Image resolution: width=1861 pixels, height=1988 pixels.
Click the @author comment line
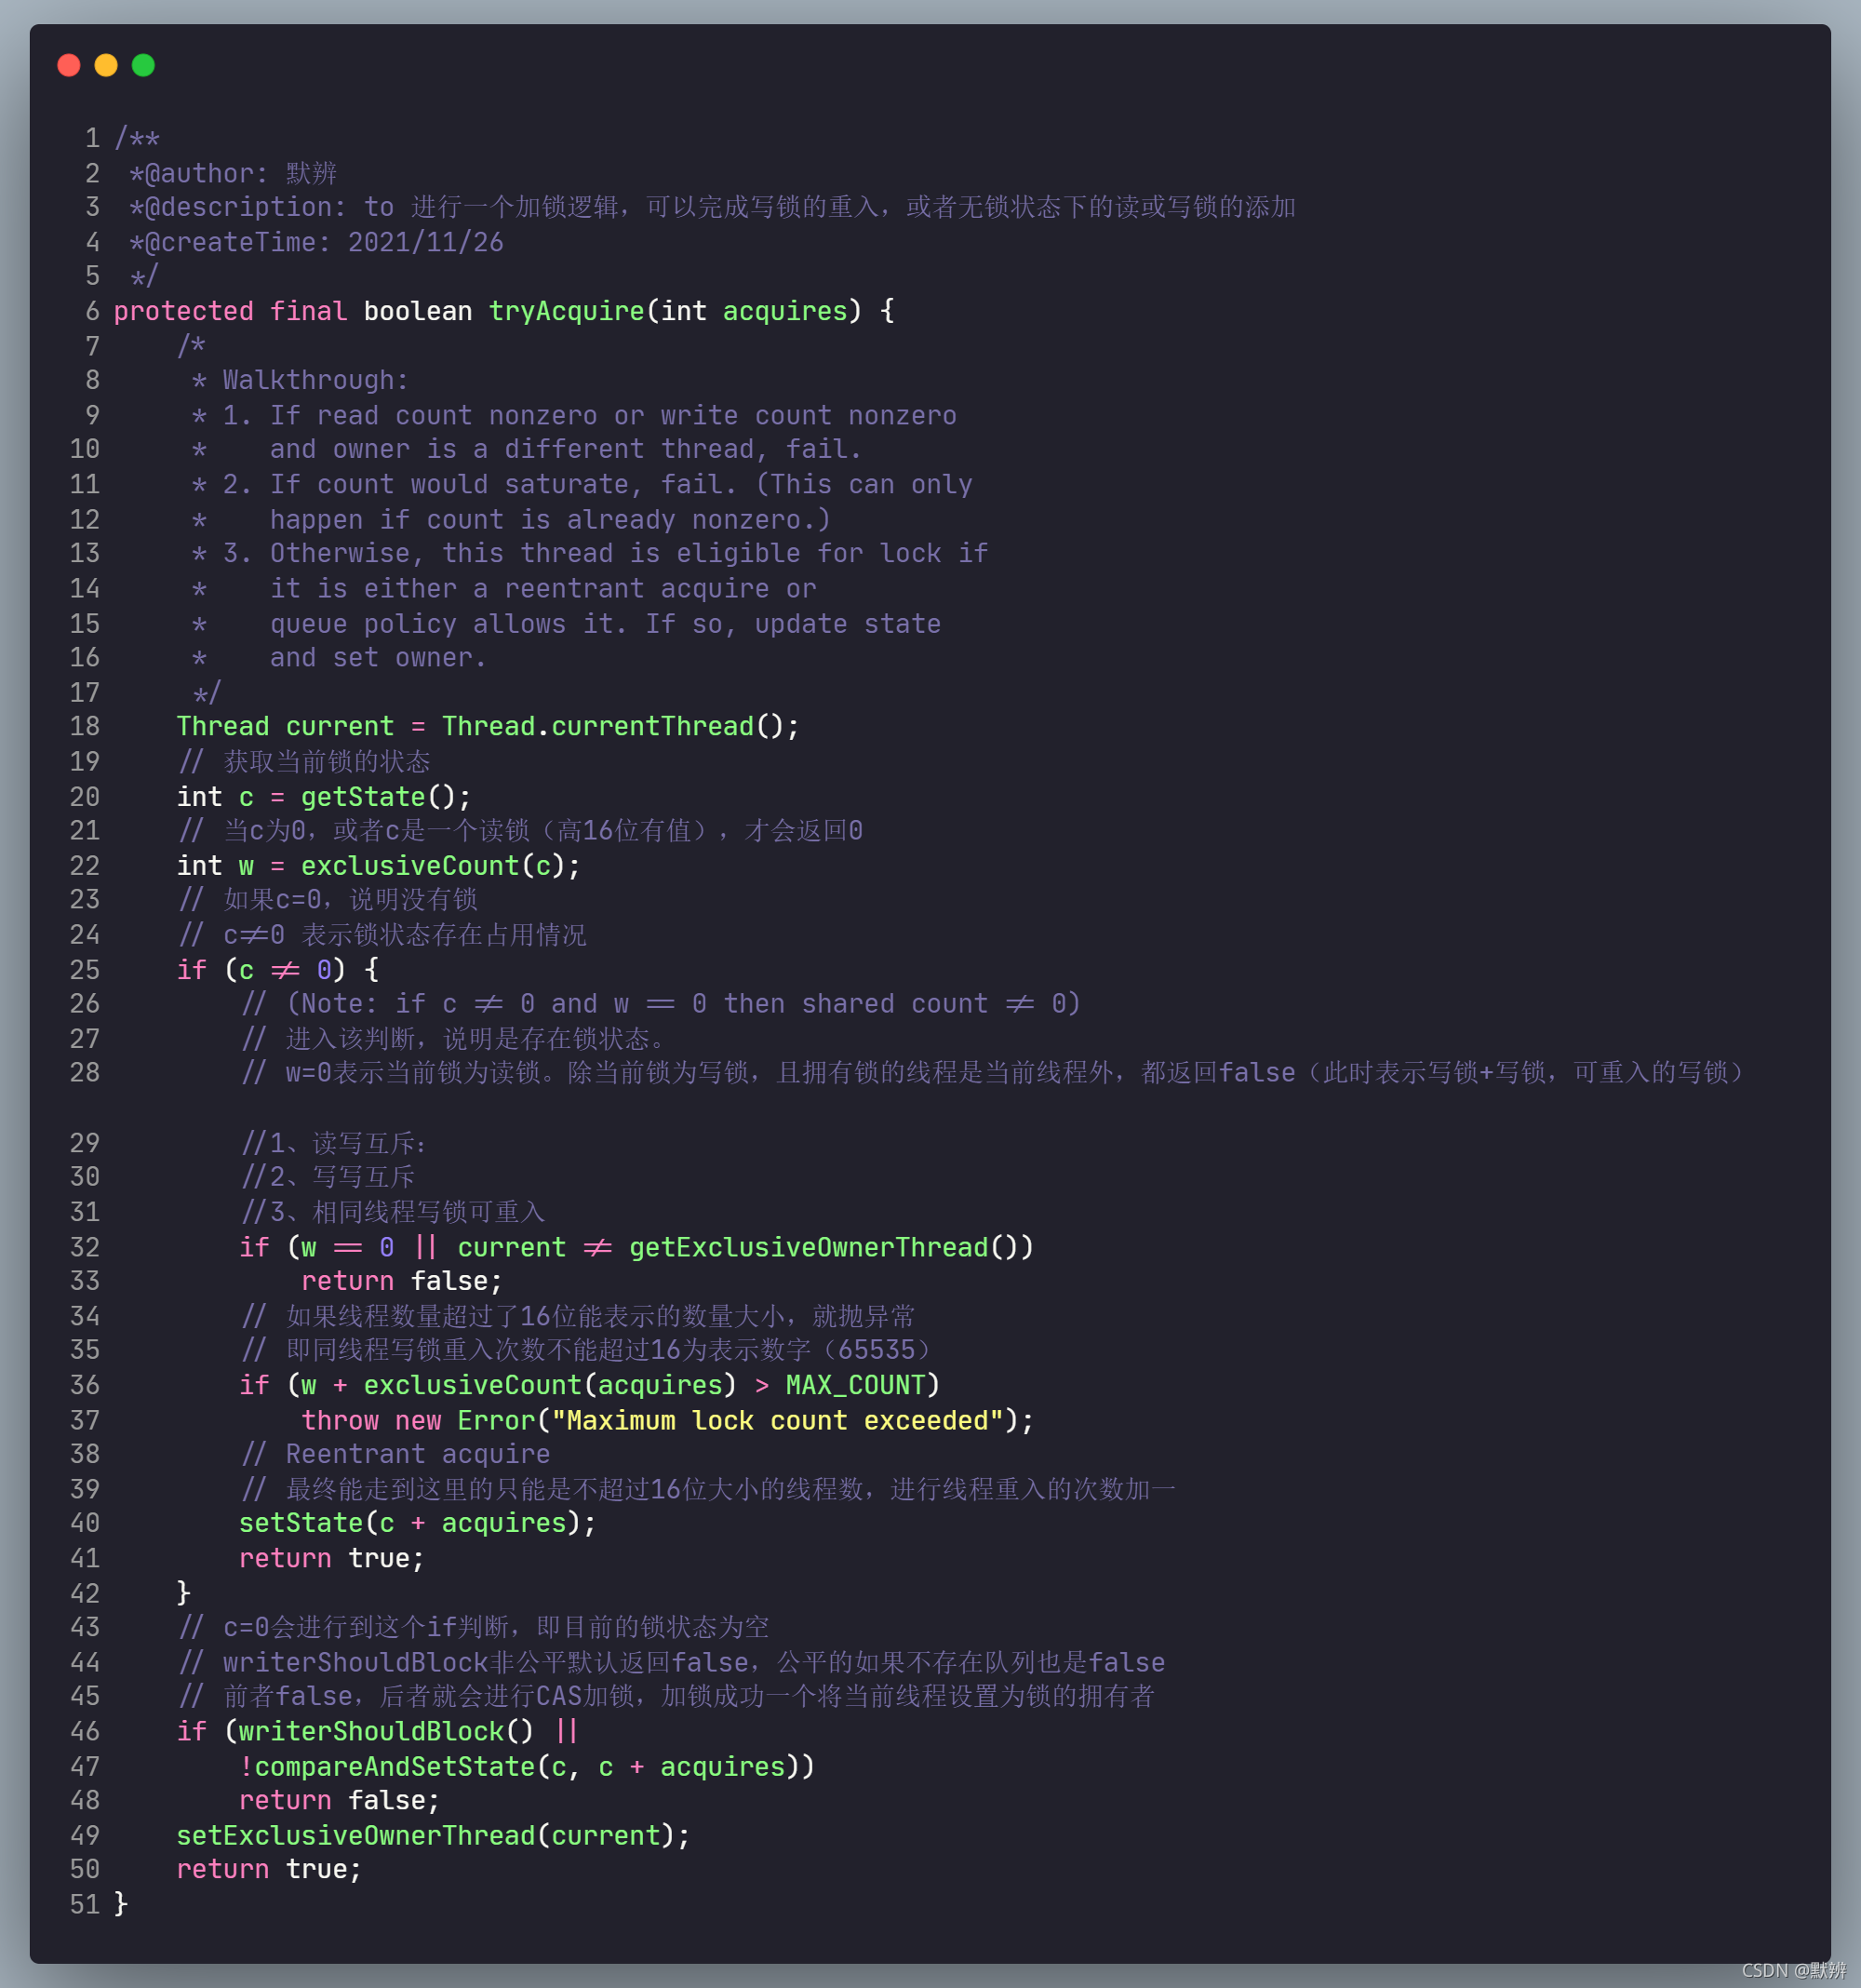tap(233, 173)
